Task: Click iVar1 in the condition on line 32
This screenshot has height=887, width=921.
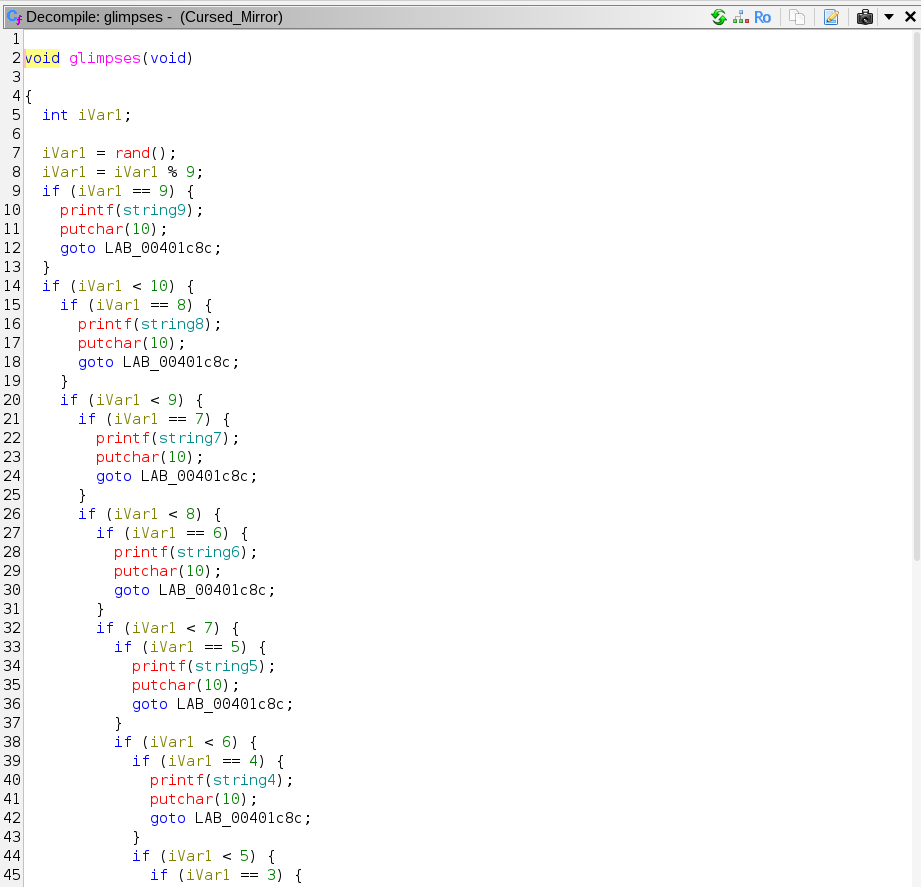Action: pyautogui.click(x=154, y=628)
